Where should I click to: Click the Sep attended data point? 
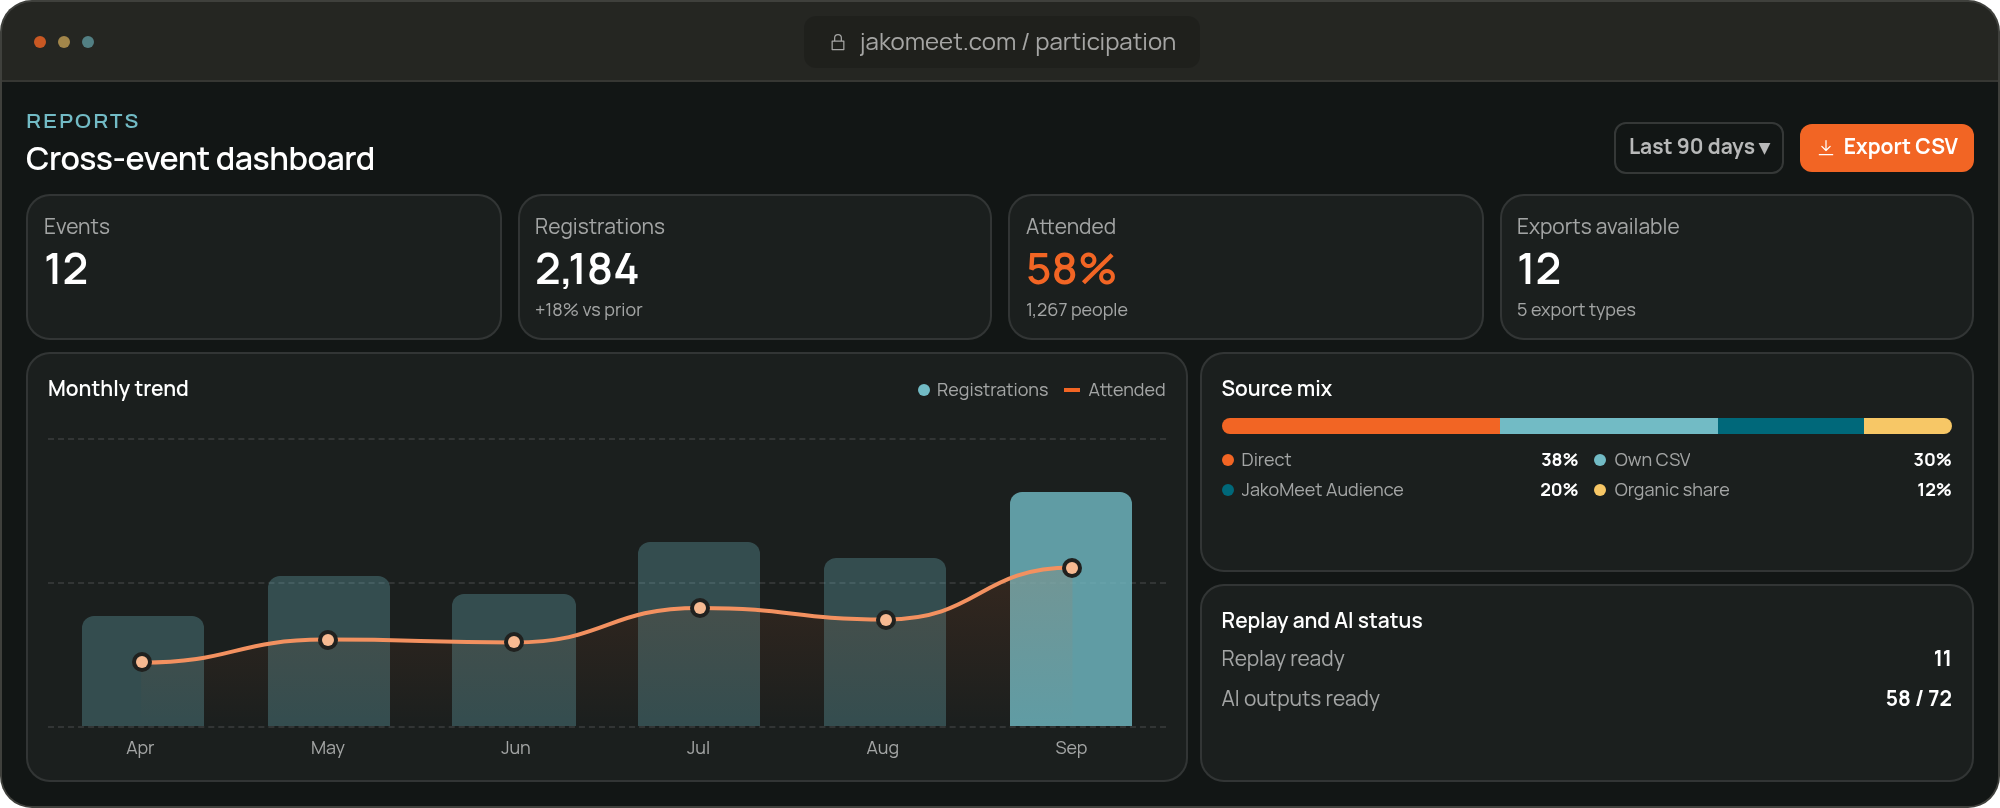tap(1072, 568)
